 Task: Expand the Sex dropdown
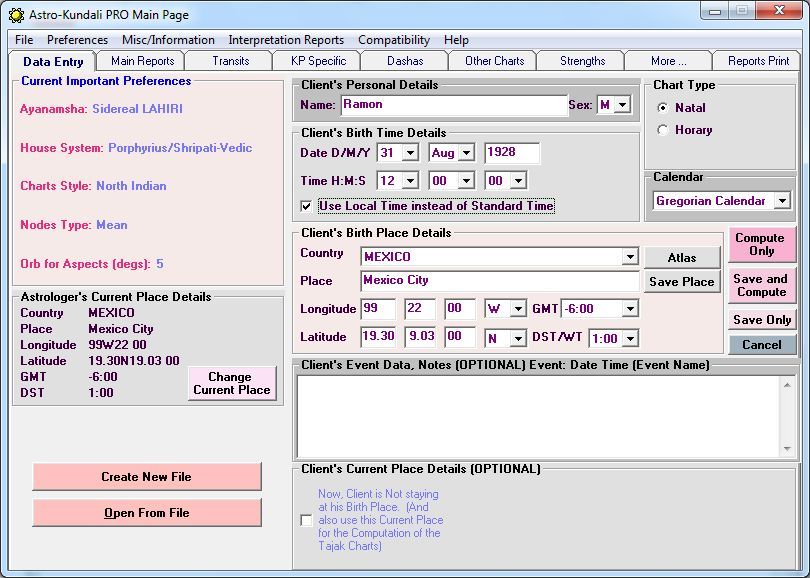click(x=622, y=105)
